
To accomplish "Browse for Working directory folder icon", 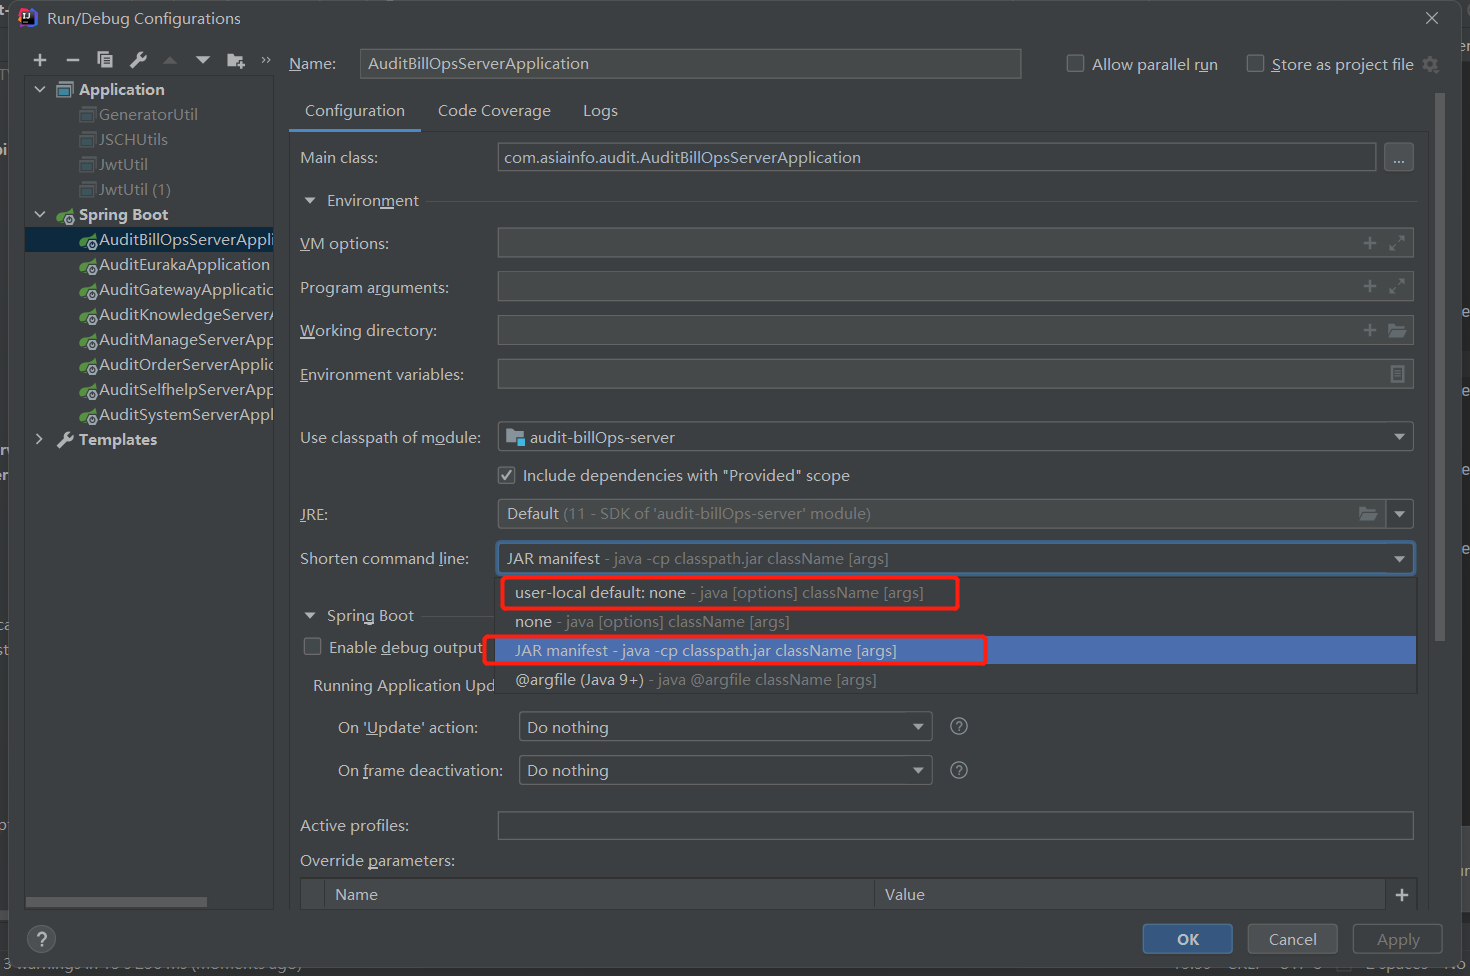I will 1397,331.
